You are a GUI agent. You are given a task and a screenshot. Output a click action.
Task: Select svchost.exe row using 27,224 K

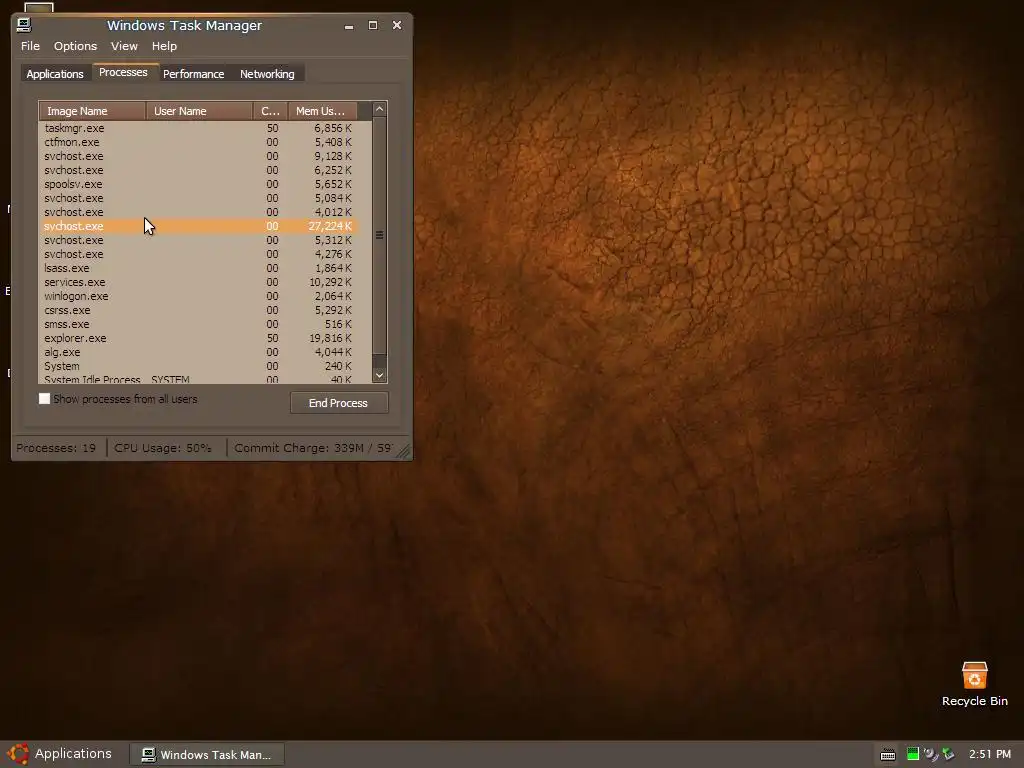click(198, 226)
